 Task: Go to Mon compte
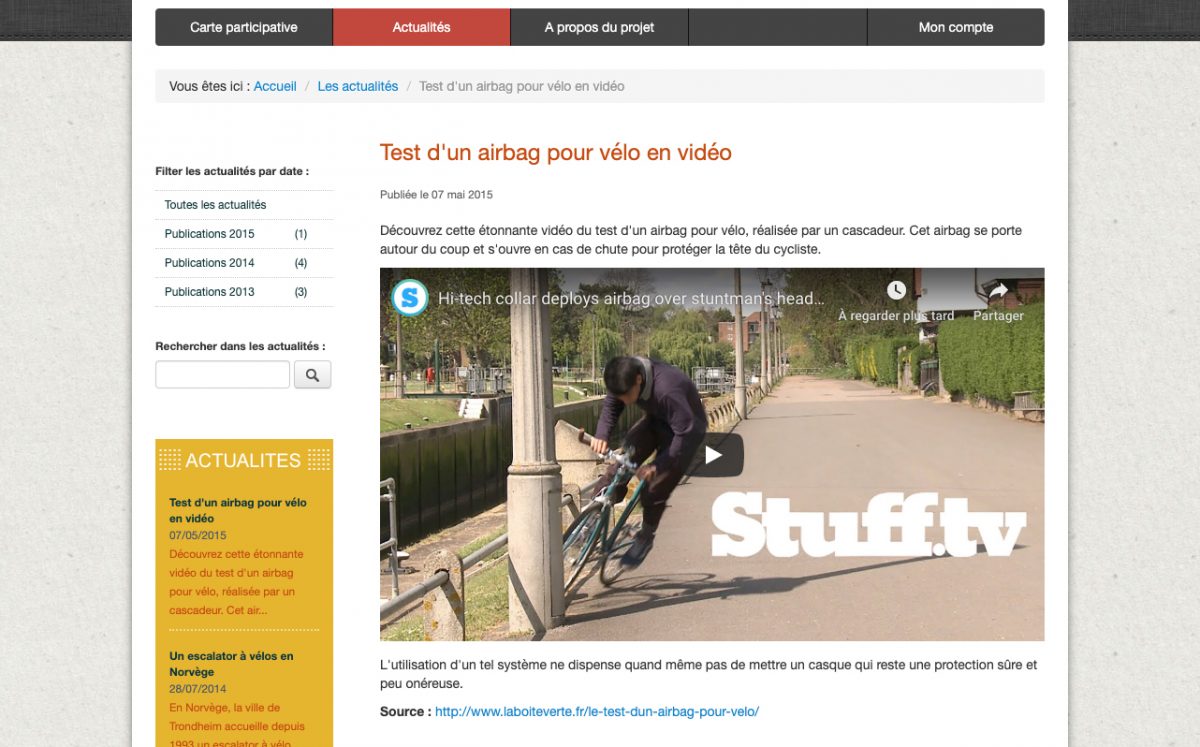click(x=956, y=27)
